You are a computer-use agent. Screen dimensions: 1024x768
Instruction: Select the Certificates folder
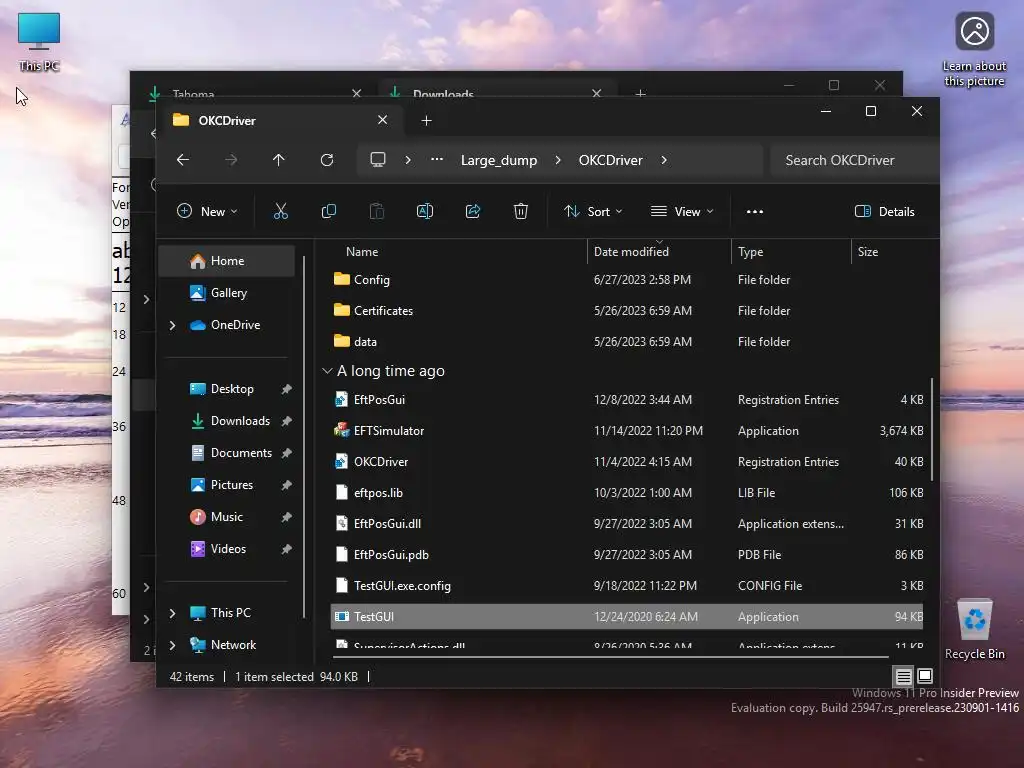(x=627, y=311)
